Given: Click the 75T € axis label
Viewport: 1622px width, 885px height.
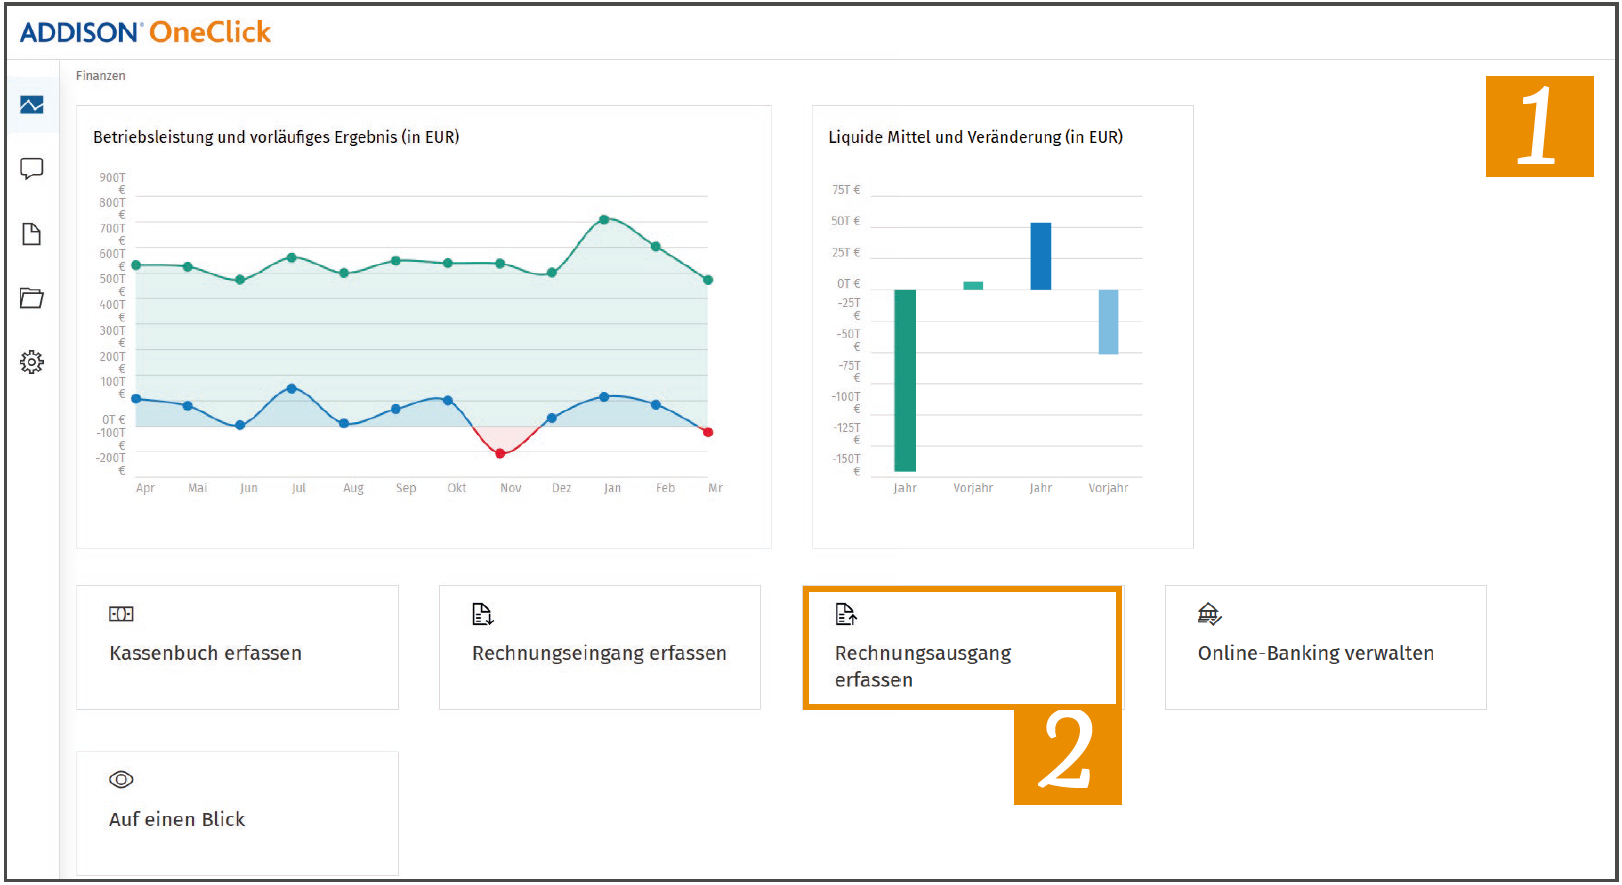Looking at the screenshot, I should click(846, 190).
